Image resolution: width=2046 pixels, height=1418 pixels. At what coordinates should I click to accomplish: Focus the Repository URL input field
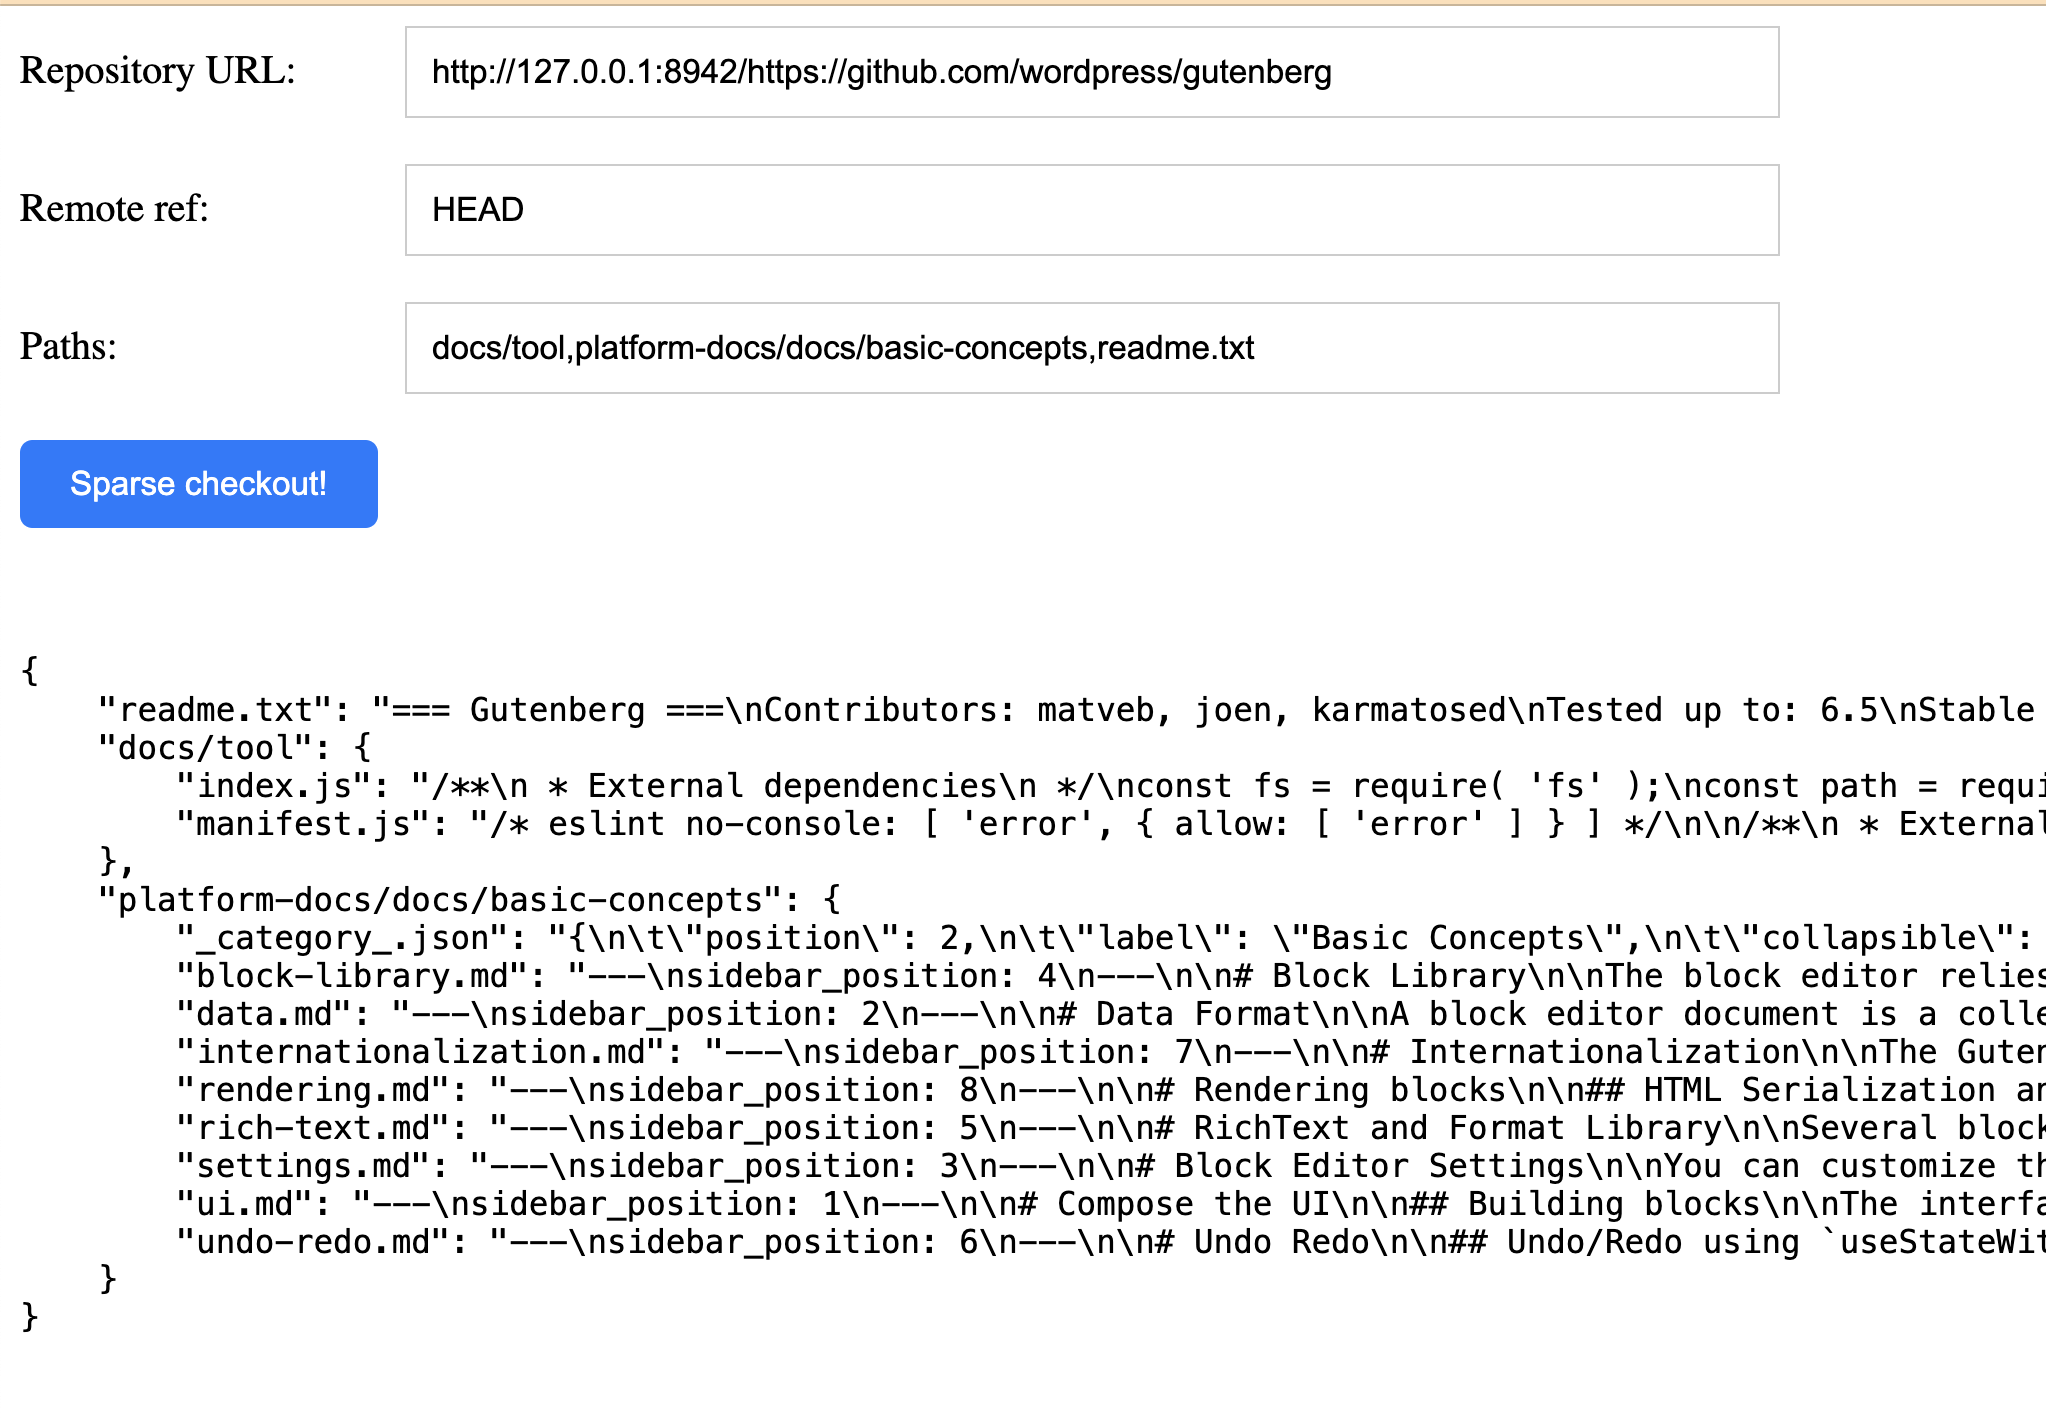pos(1091,72)
